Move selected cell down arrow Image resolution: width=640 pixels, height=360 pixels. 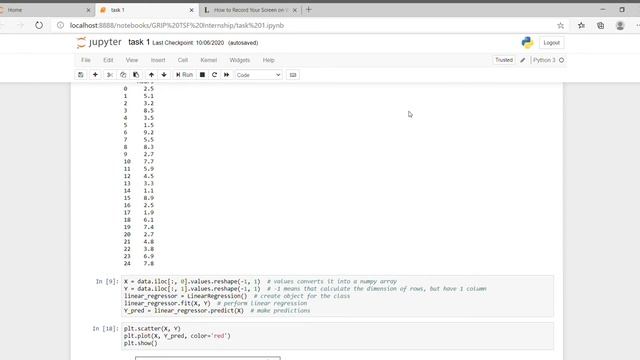point(164,75)
